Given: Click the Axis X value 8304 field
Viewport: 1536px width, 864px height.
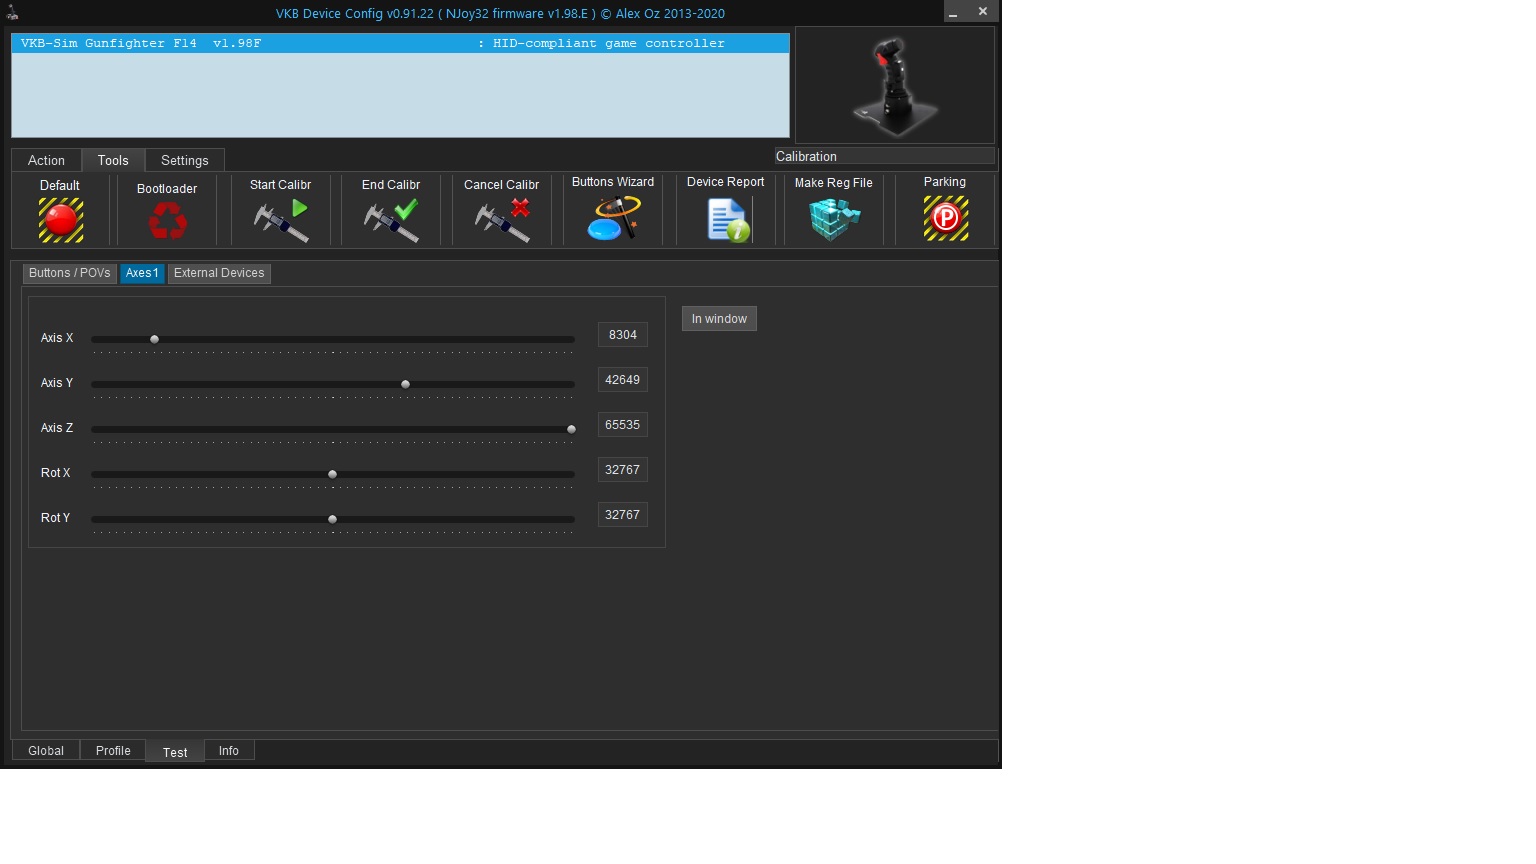Looking at the screenshot, I should coord(623,335).
